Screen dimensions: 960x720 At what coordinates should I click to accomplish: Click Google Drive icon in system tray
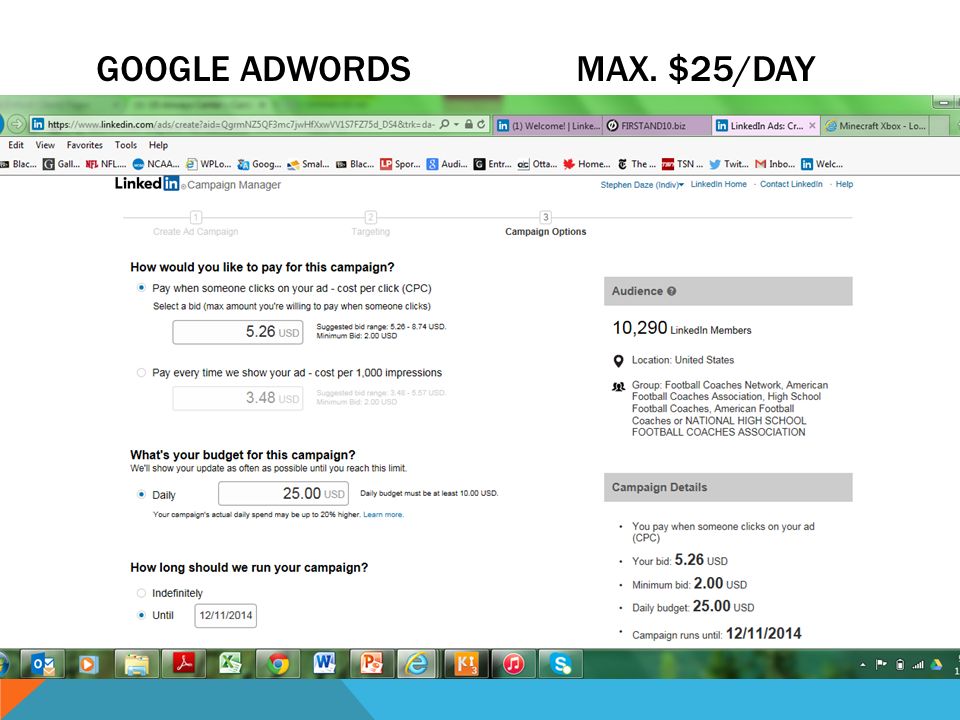click(x=936, y=664)
